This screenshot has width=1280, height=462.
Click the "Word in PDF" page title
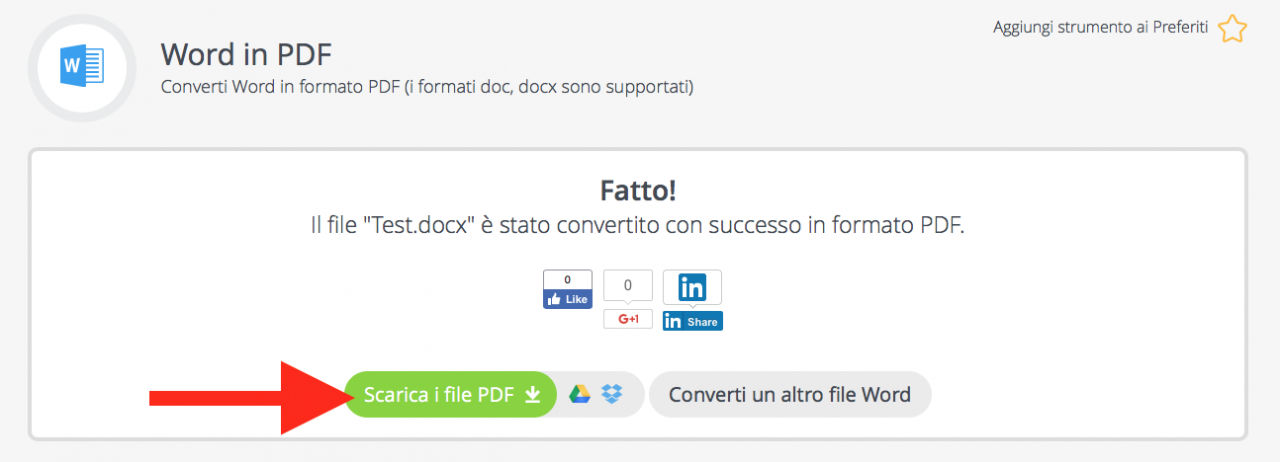click(246, 53)
